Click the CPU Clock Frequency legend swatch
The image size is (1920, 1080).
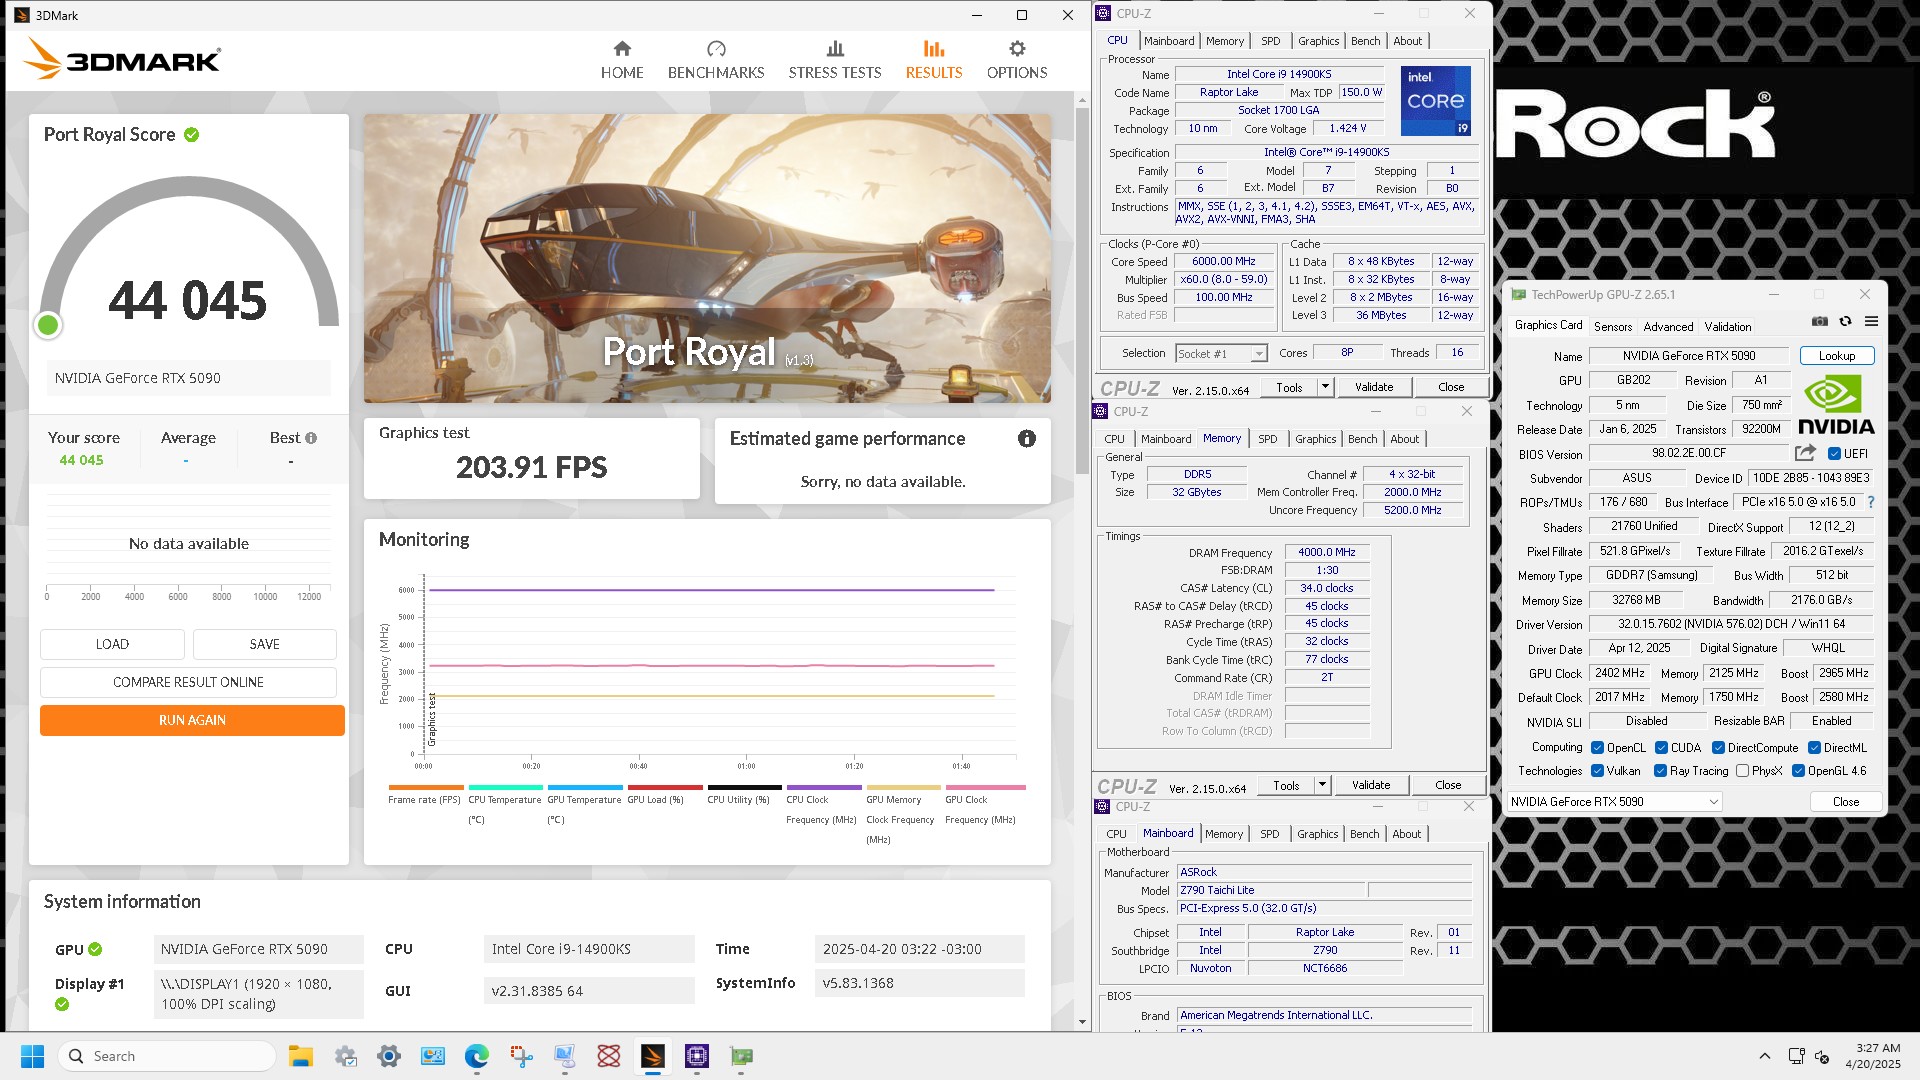point(824,787)
